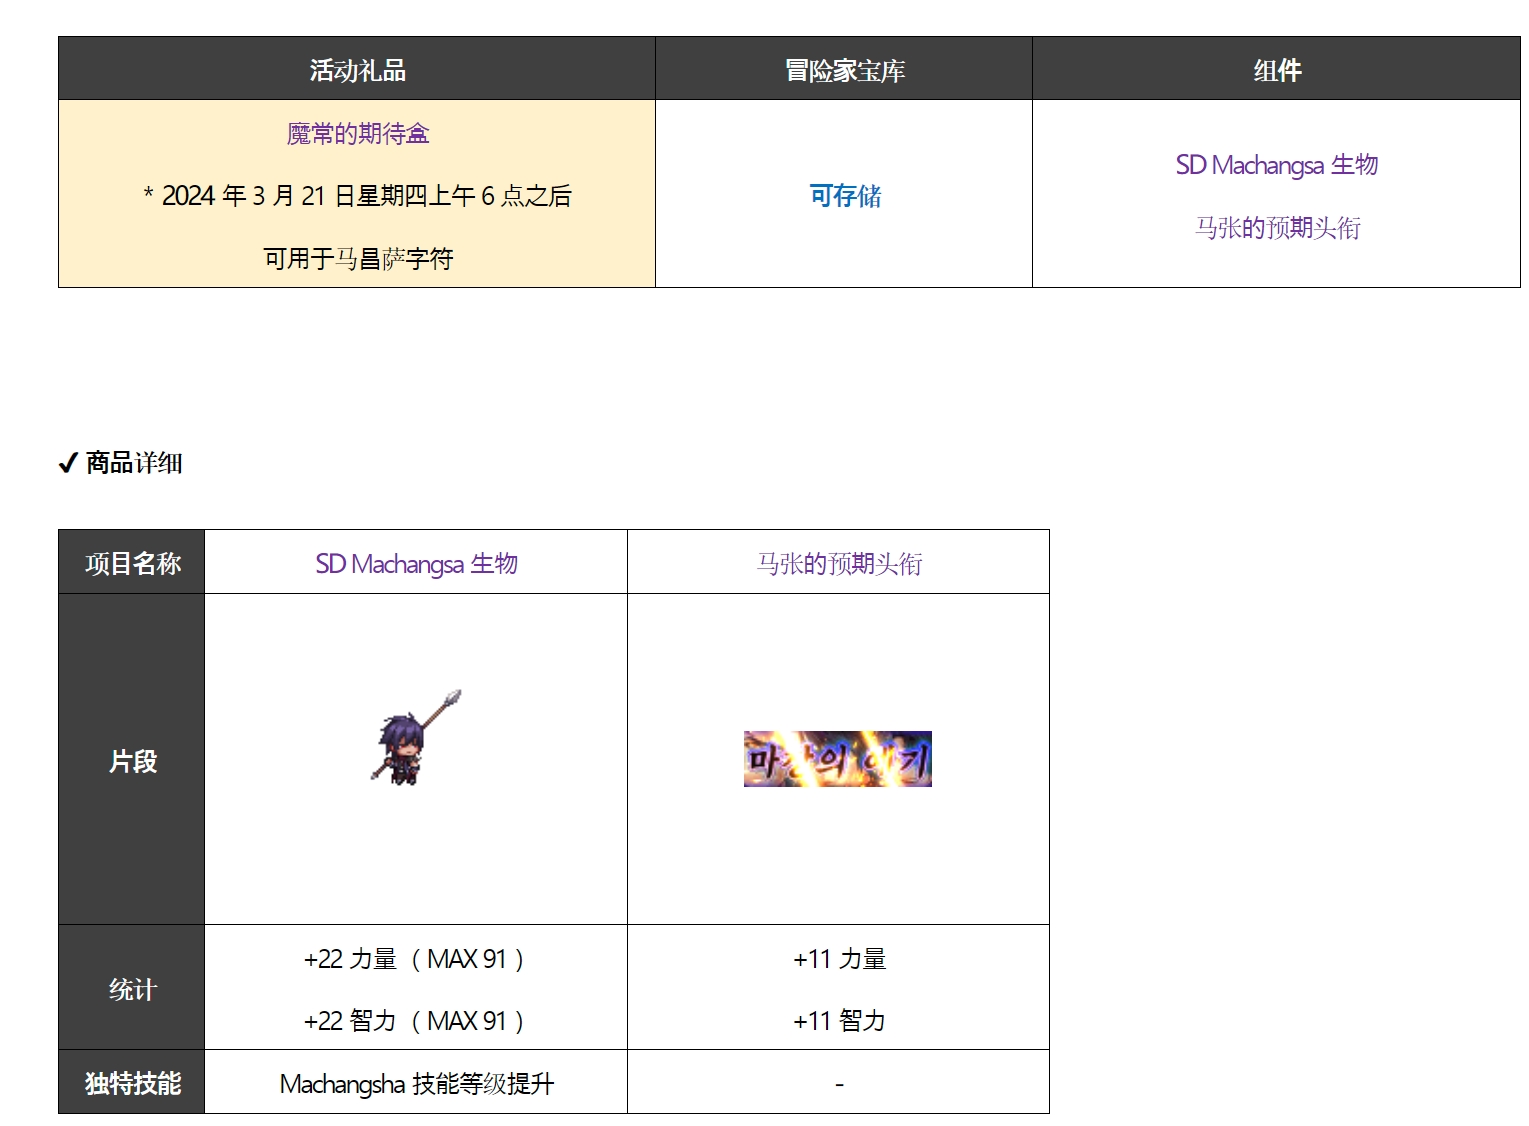Screen dimensions: 1529x1126
Task: Click Machangsha 技能等级提升 cell text
Action: pyautogui.click(x=416, y=1083)
